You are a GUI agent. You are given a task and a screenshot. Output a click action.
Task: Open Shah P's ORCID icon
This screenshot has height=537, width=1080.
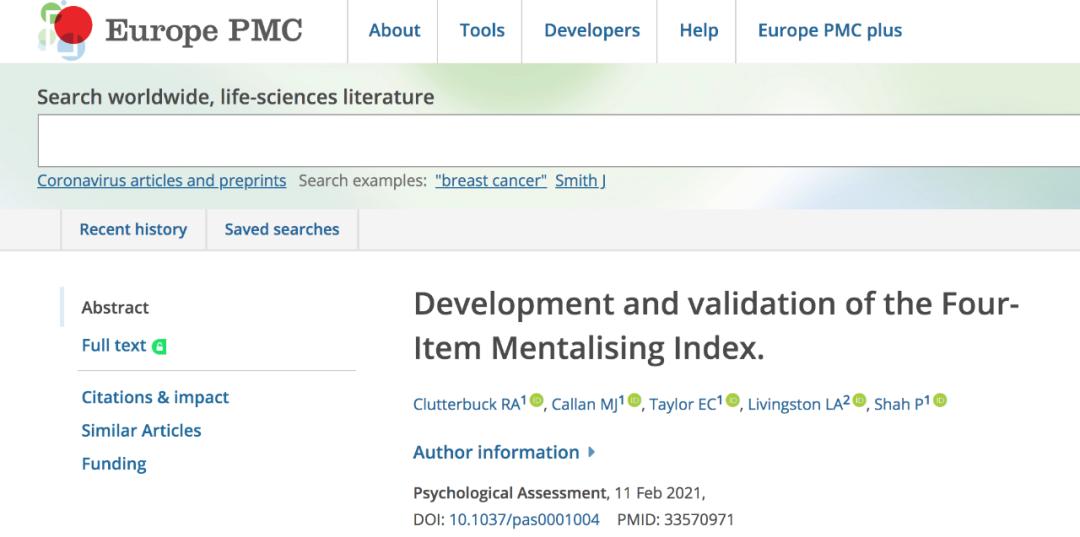tap(939, 402)
